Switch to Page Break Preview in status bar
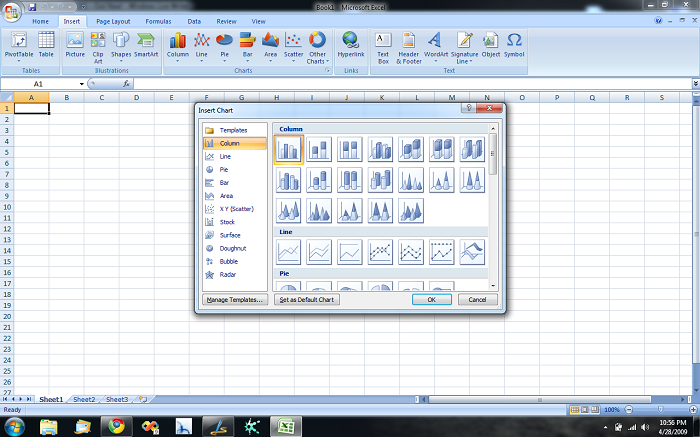The image size is (700, 437). tap(595, 409)
